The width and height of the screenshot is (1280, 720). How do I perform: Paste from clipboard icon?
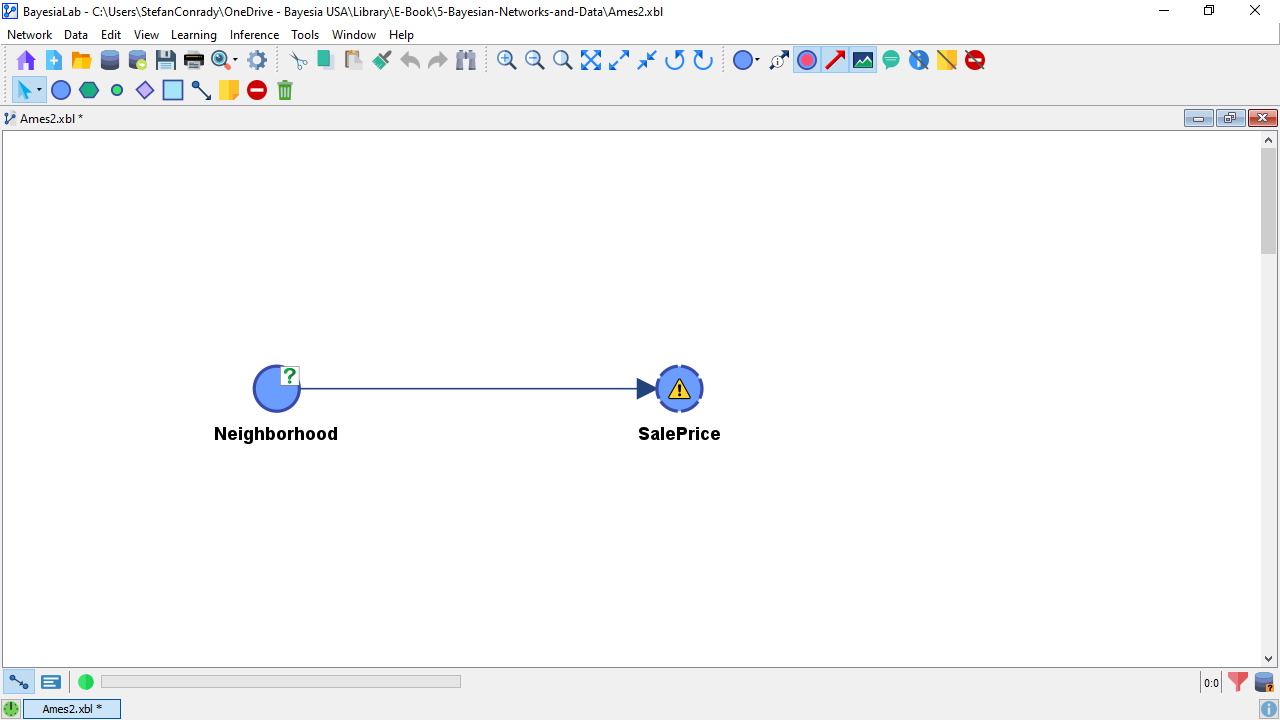coord(354,60)
